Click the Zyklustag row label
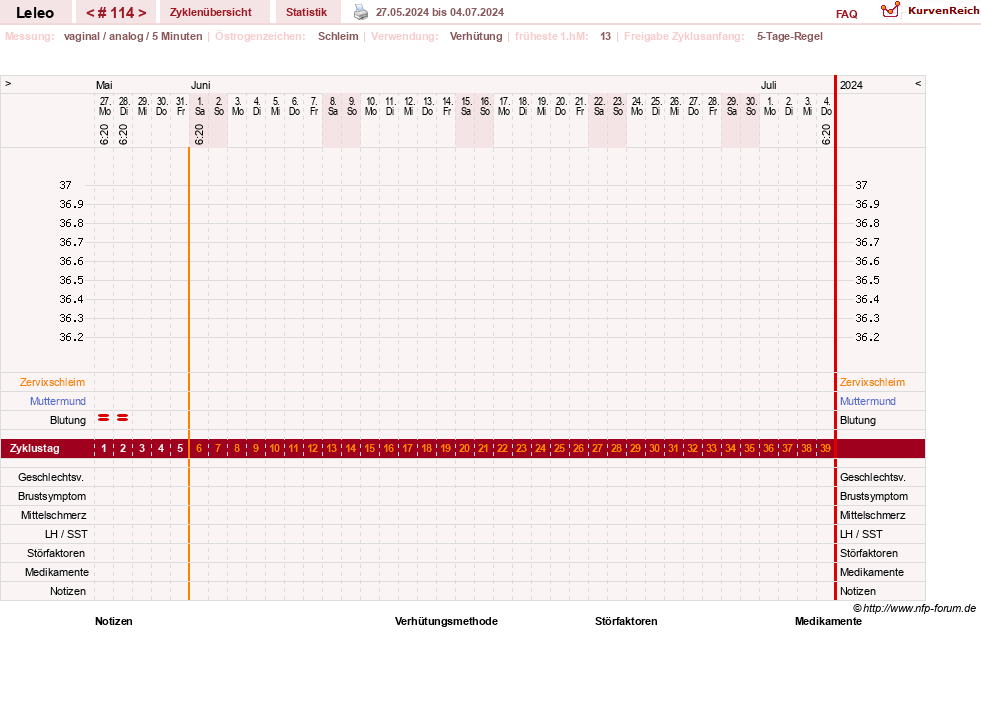Image resolution: width=981 pixels, height=720 pixels. [34, 449]
